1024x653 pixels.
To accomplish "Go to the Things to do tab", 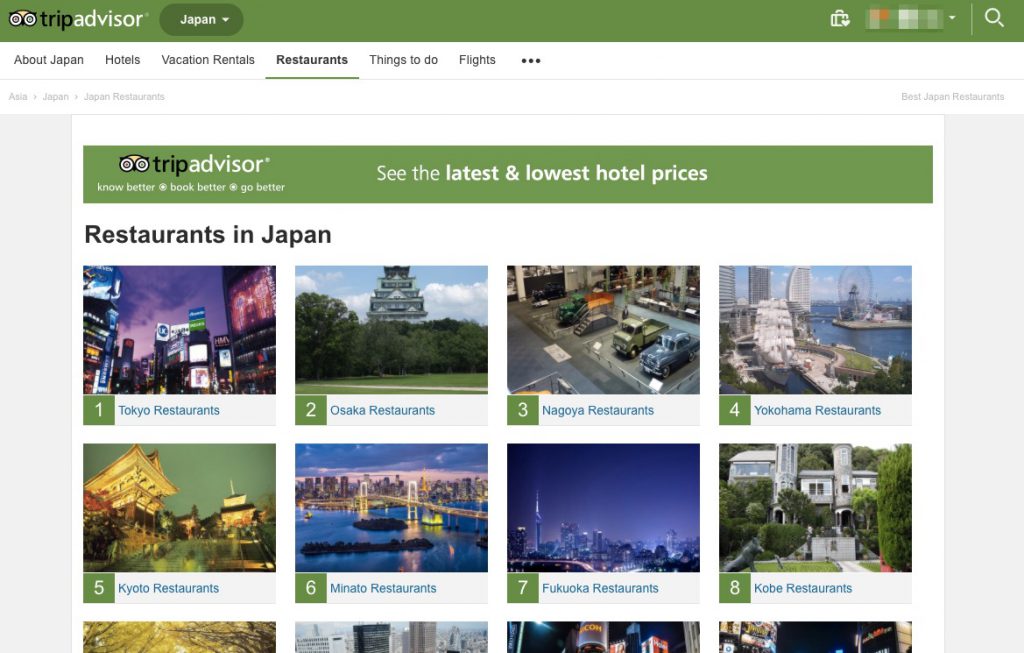I will coord(403,60).
